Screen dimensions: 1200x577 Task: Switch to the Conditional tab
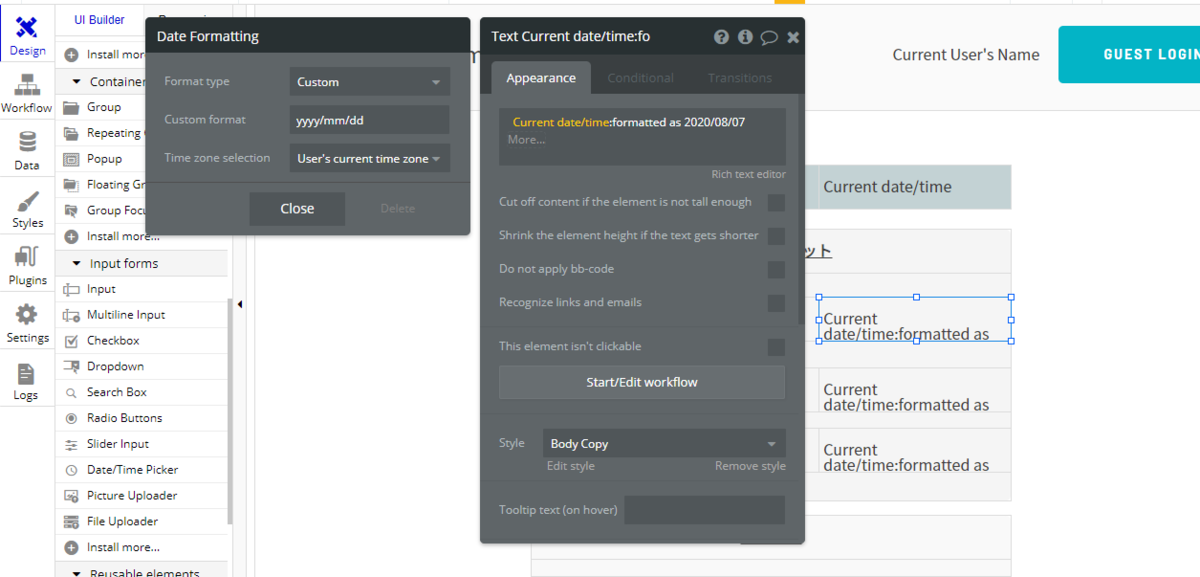point(640,78)
